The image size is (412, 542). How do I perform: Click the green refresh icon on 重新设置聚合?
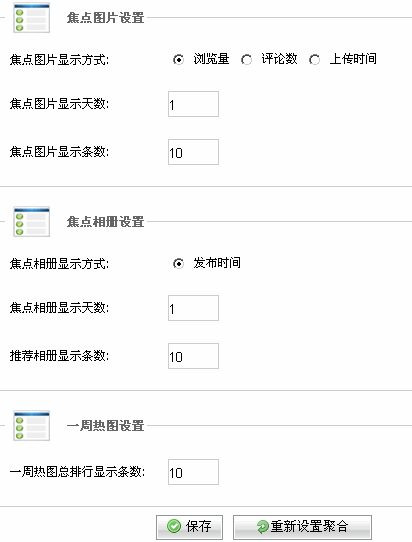click(x=262, y=526)
